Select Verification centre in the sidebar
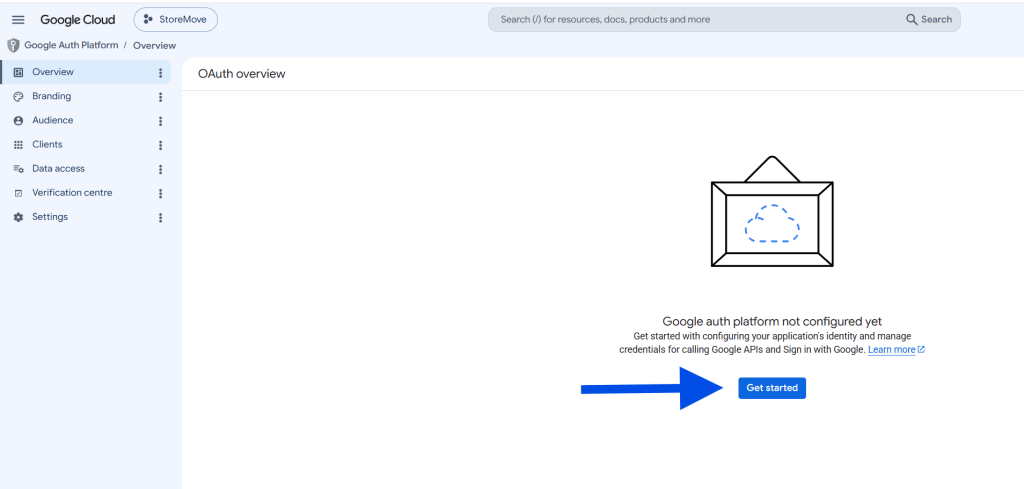Viewport: 1024px width, 489px height. (x=86, y=193)
